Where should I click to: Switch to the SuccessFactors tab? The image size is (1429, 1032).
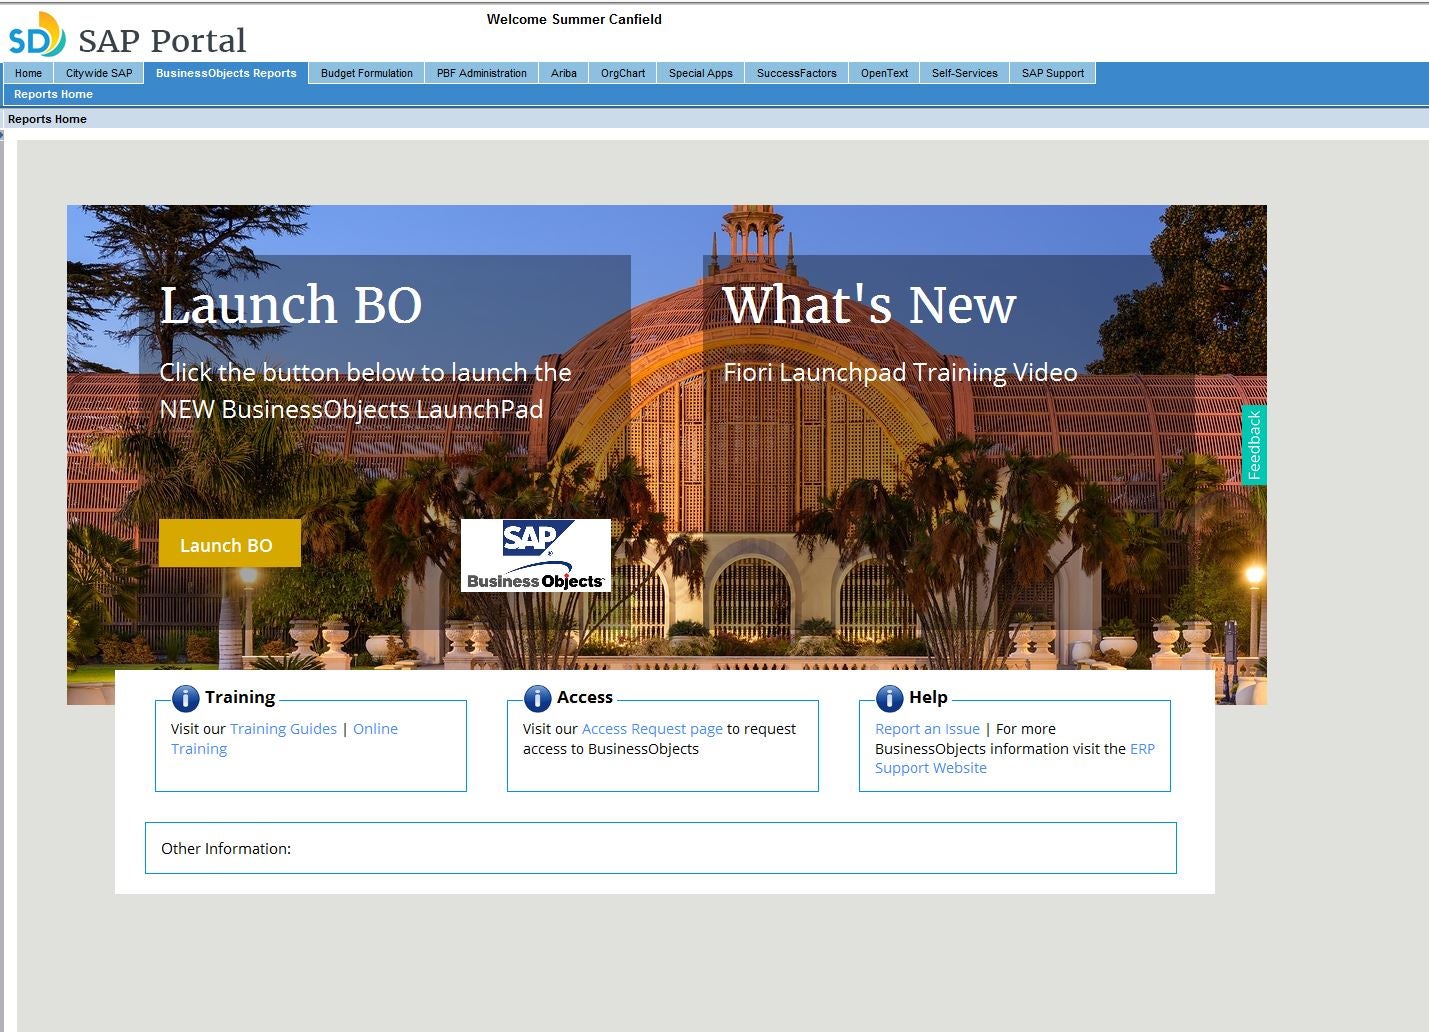(797, 73)
